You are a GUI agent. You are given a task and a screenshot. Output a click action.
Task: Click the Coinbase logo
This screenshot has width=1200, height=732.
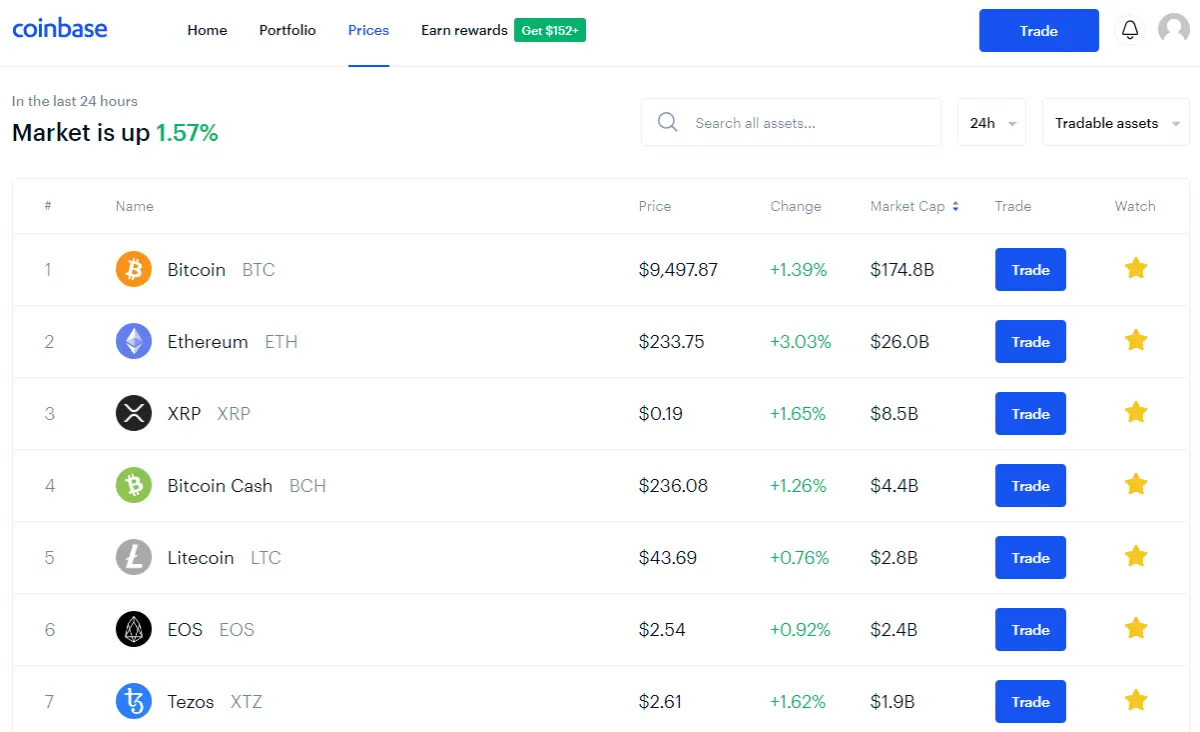pos(60,29)
